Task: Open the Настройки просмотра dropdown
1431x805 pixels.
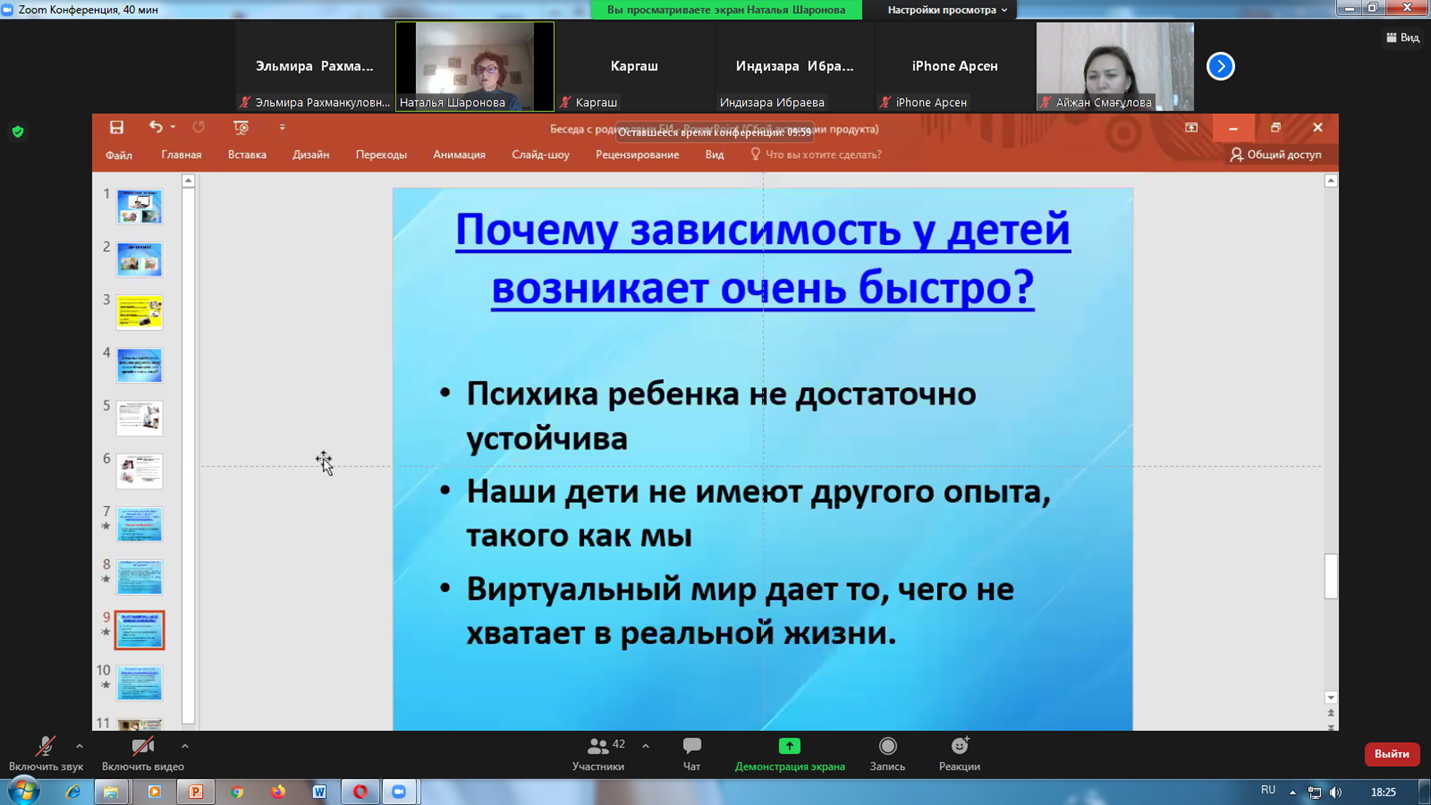Action: click(x=947, y=10)
